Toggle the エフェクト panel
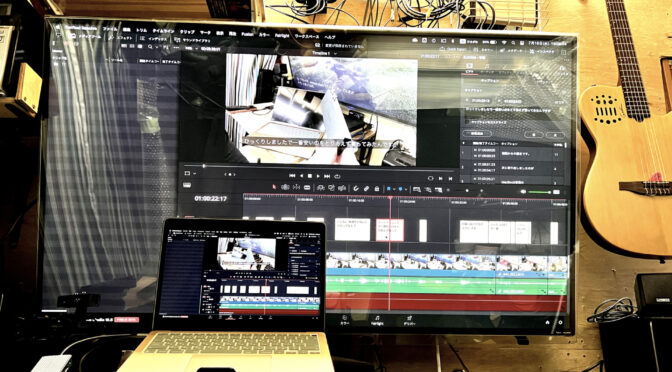 tap(121, 38)
